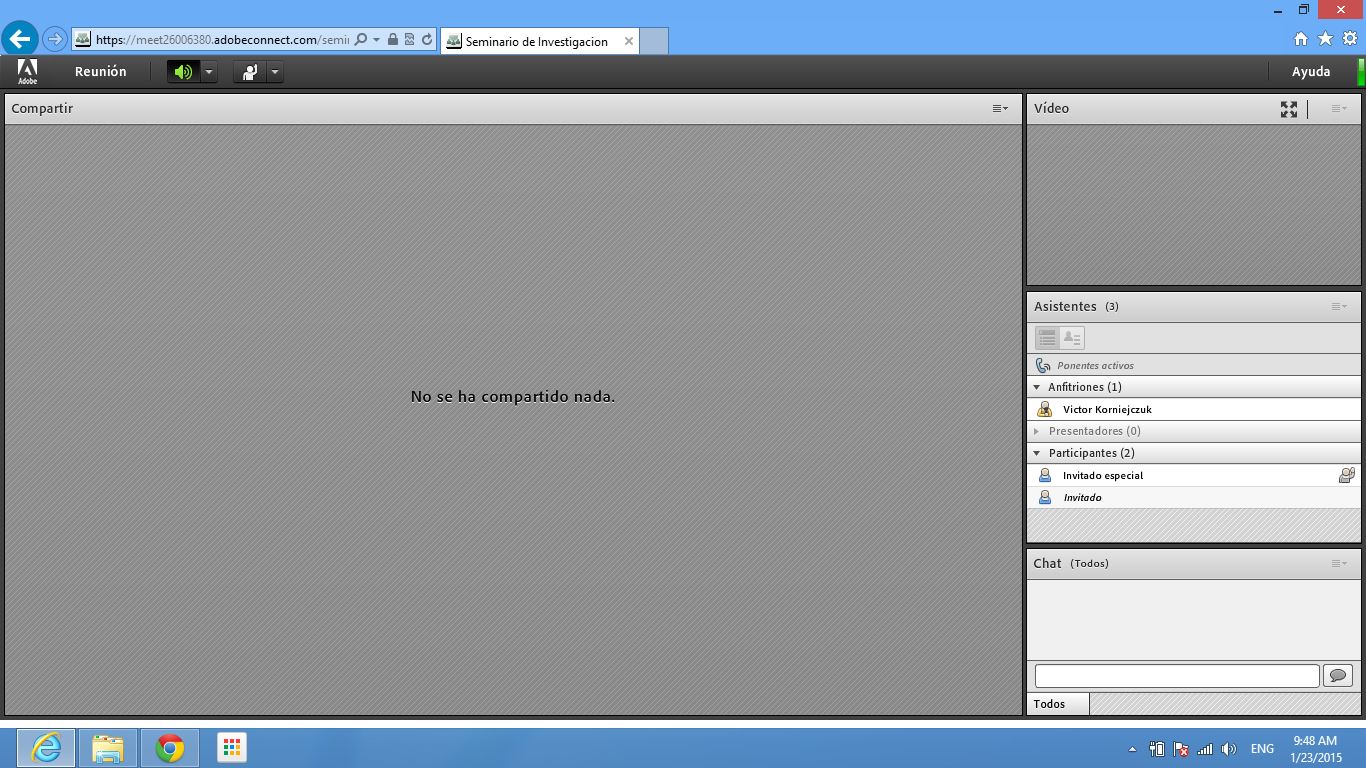
Task: Open the colored grid app on taskbar
Action: 232,748
